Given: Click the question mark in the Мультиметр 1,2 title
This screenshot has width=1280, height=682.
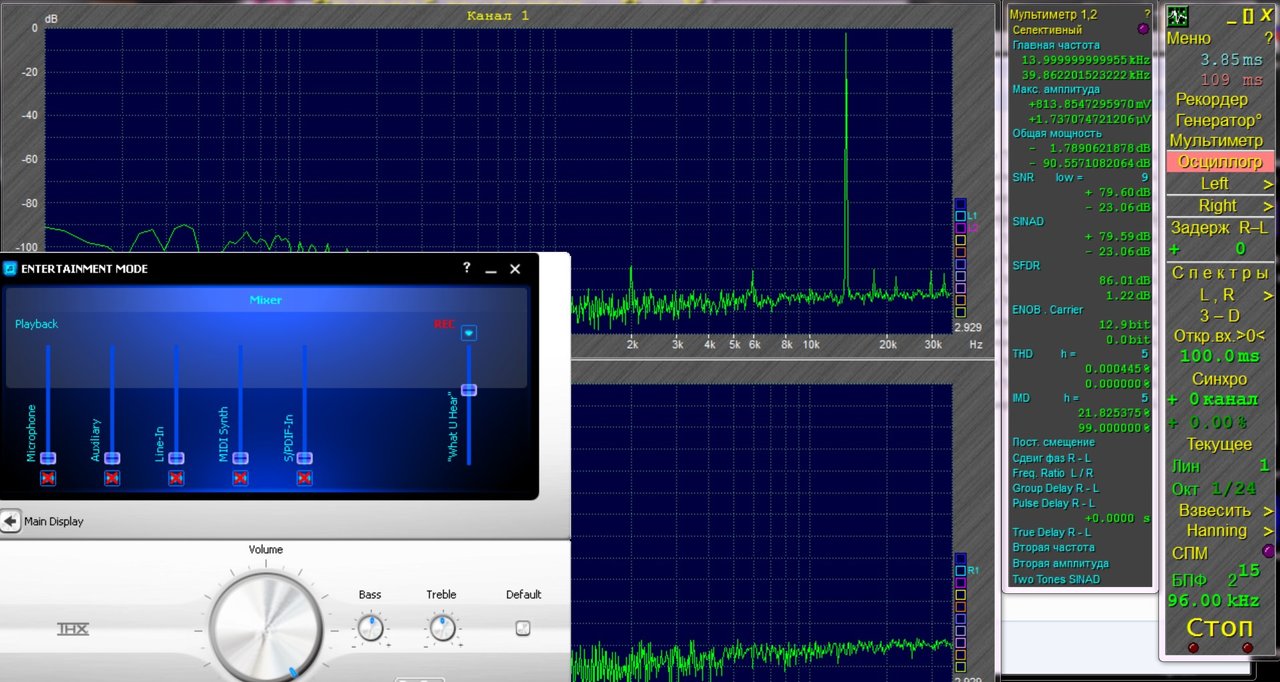Looking at the screenshot, I should [1147, 14].
